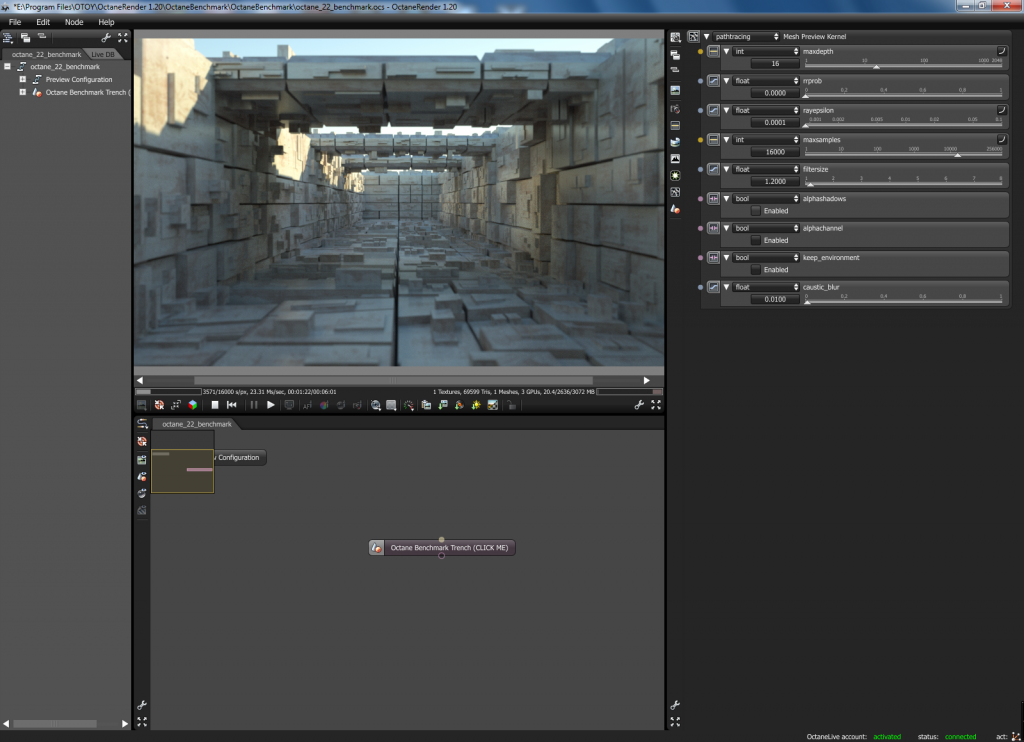Open the int type dropdown for maxdepth
The height and width of the screenshot is (742, 1024).
click(x=766, y=52)
